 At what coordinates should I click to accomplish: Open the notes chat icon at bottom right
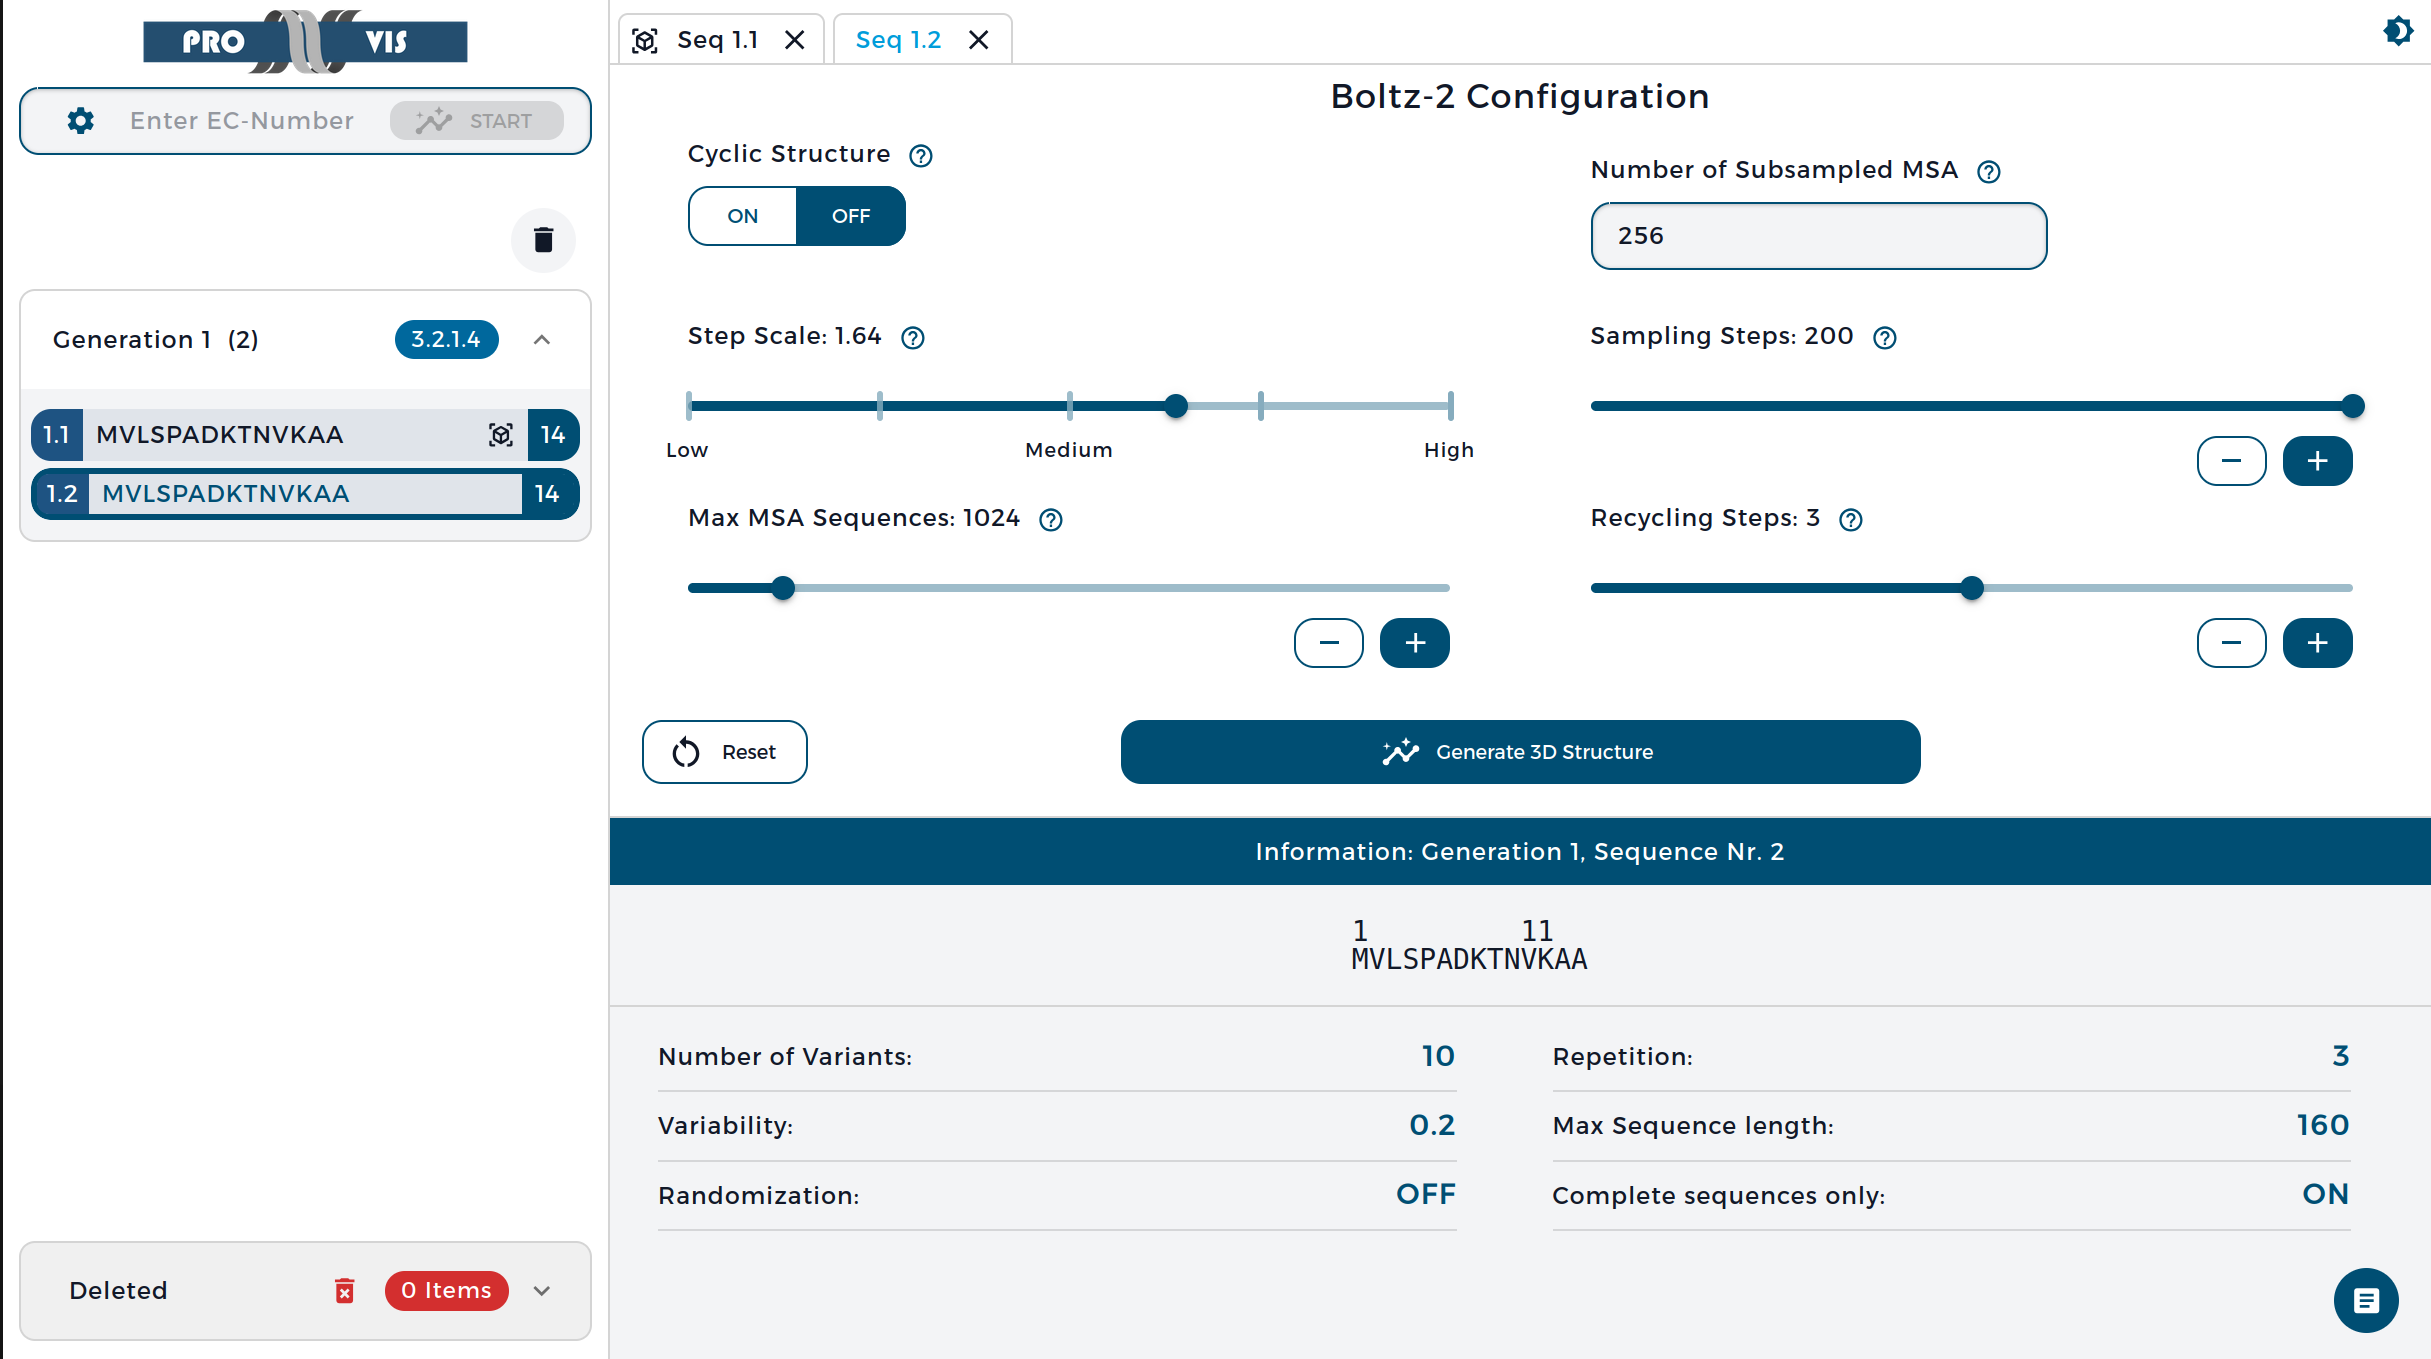[2366, 1300]
